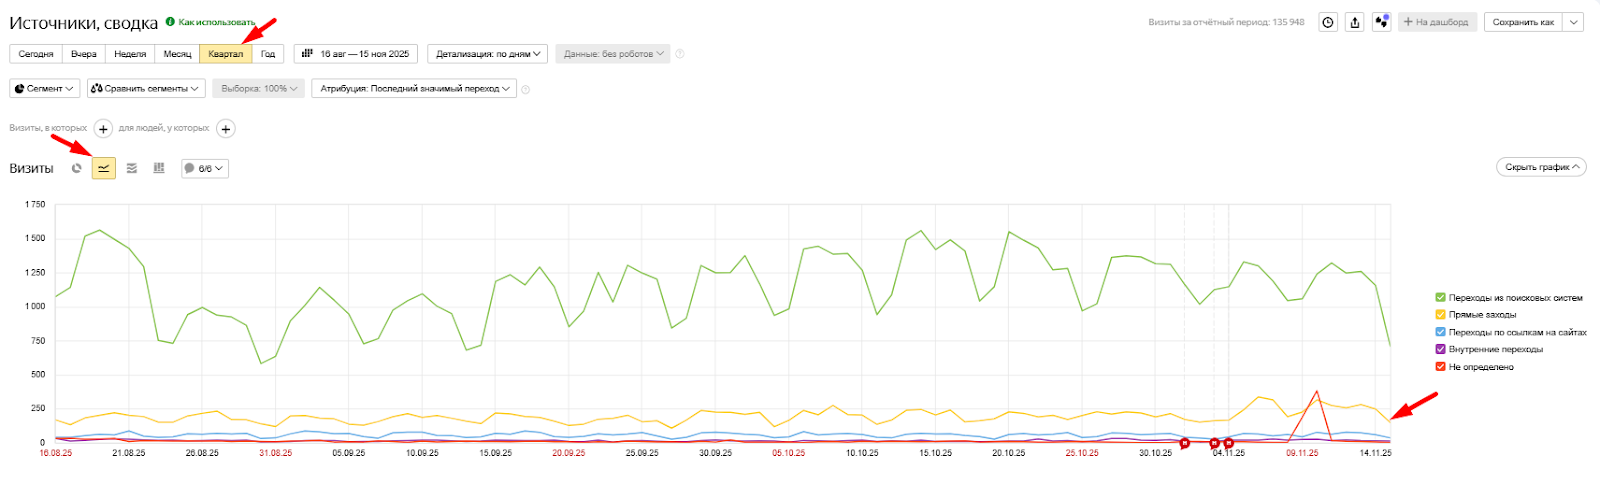Add a people condition with plus icon
This screenshot has height=484, width=1600.
226,129
